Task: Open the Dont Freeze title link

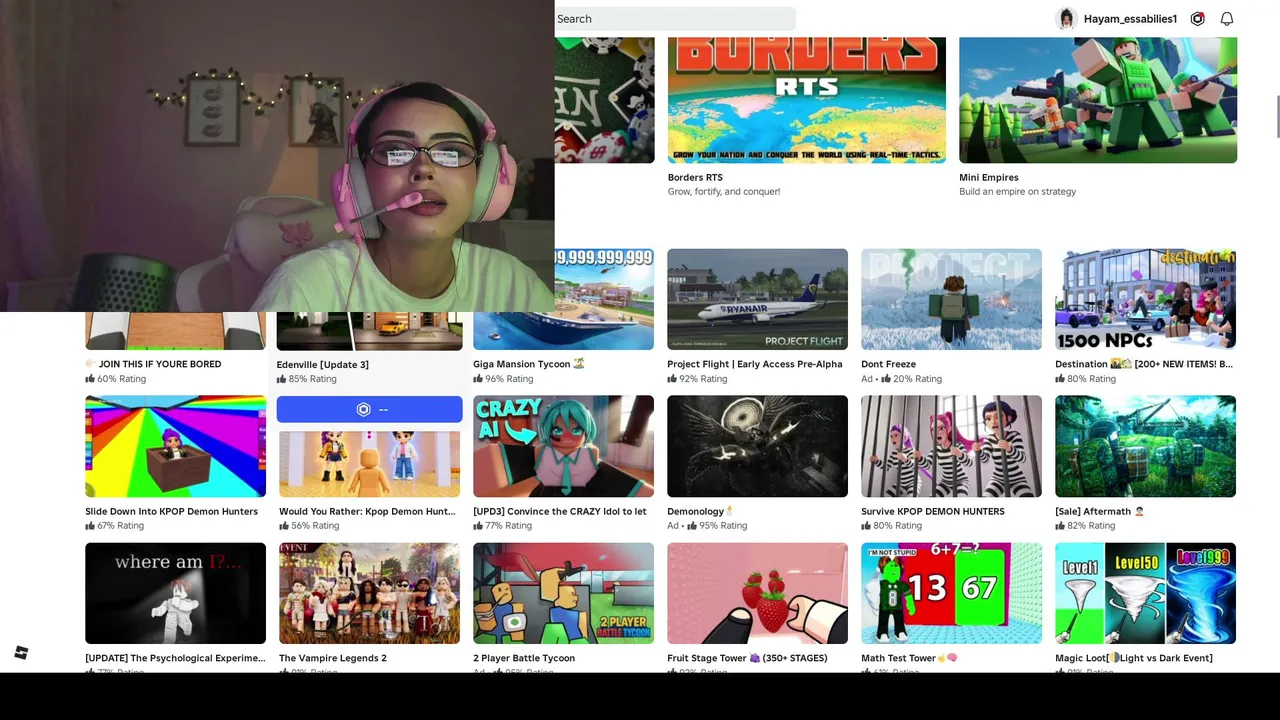Action: (888, 364)
